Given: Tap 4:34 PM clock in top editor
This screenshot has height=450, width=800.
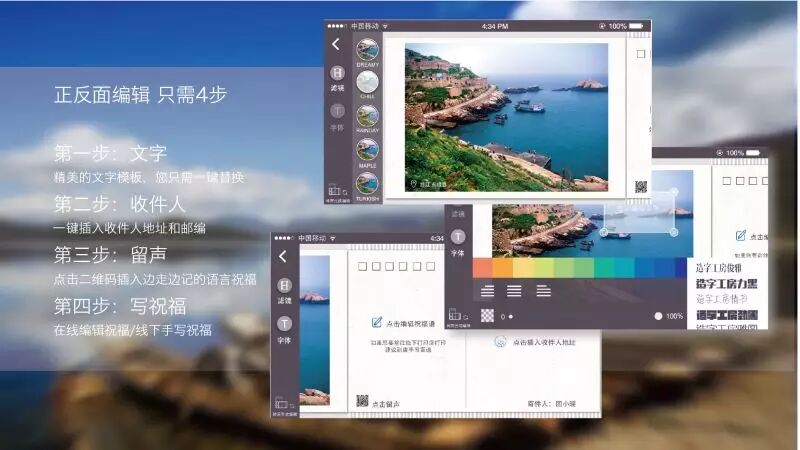Looking at the screenshot, I should (494, 26).
